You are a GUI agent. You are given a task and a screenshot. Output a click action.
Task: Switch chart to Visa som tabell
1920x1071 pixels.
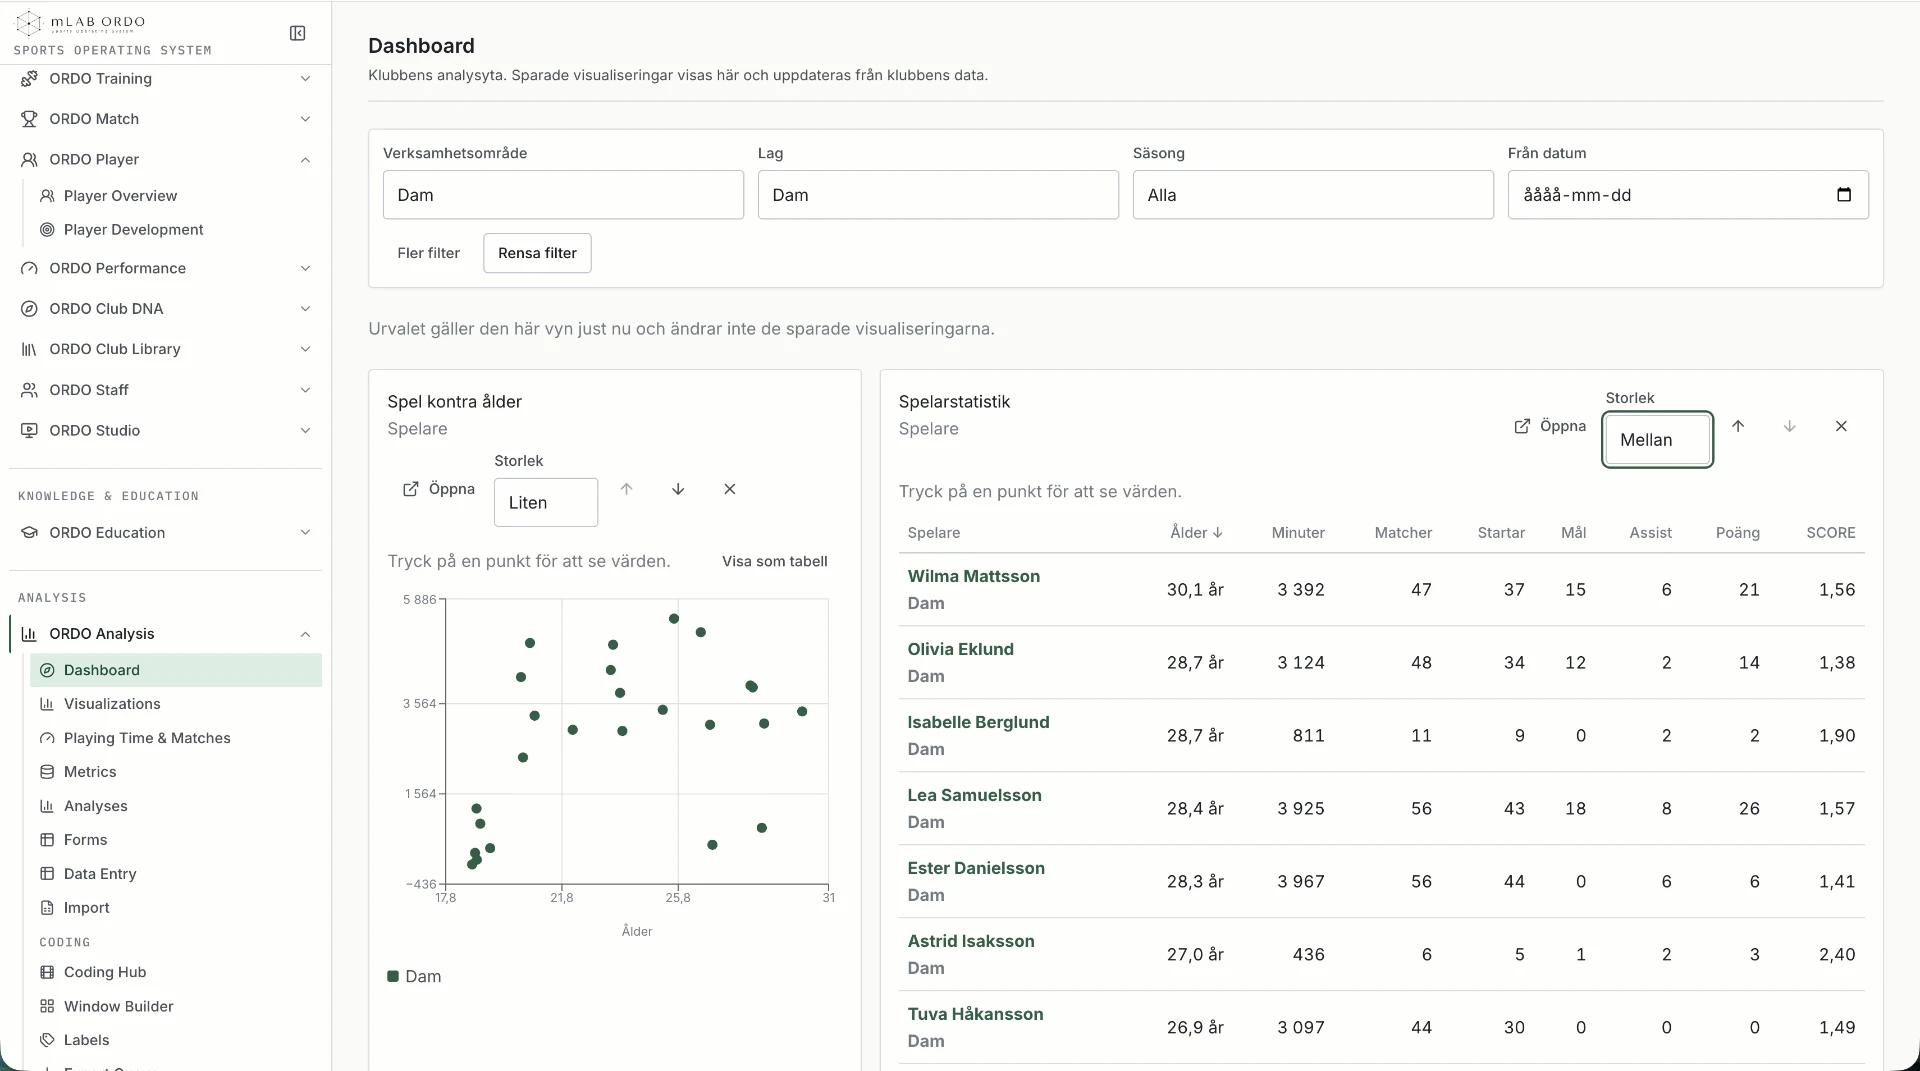tap(775, 561)
